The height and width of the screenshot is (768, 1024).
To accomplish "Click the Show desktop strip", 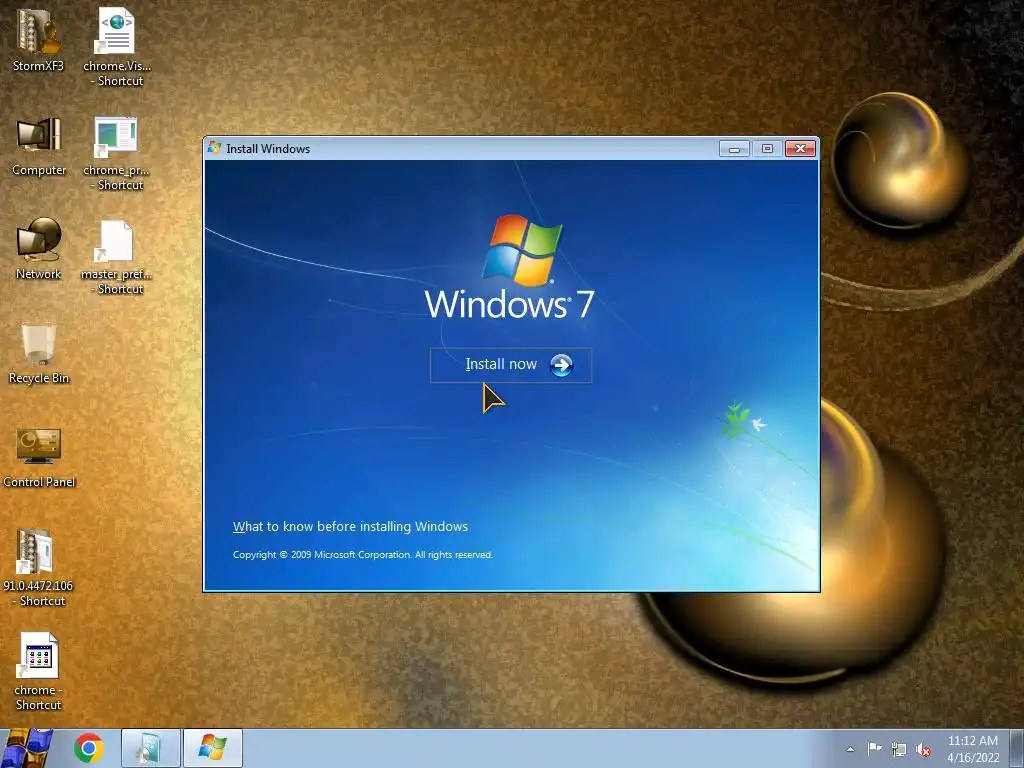I will click(x=1017, y=748).
